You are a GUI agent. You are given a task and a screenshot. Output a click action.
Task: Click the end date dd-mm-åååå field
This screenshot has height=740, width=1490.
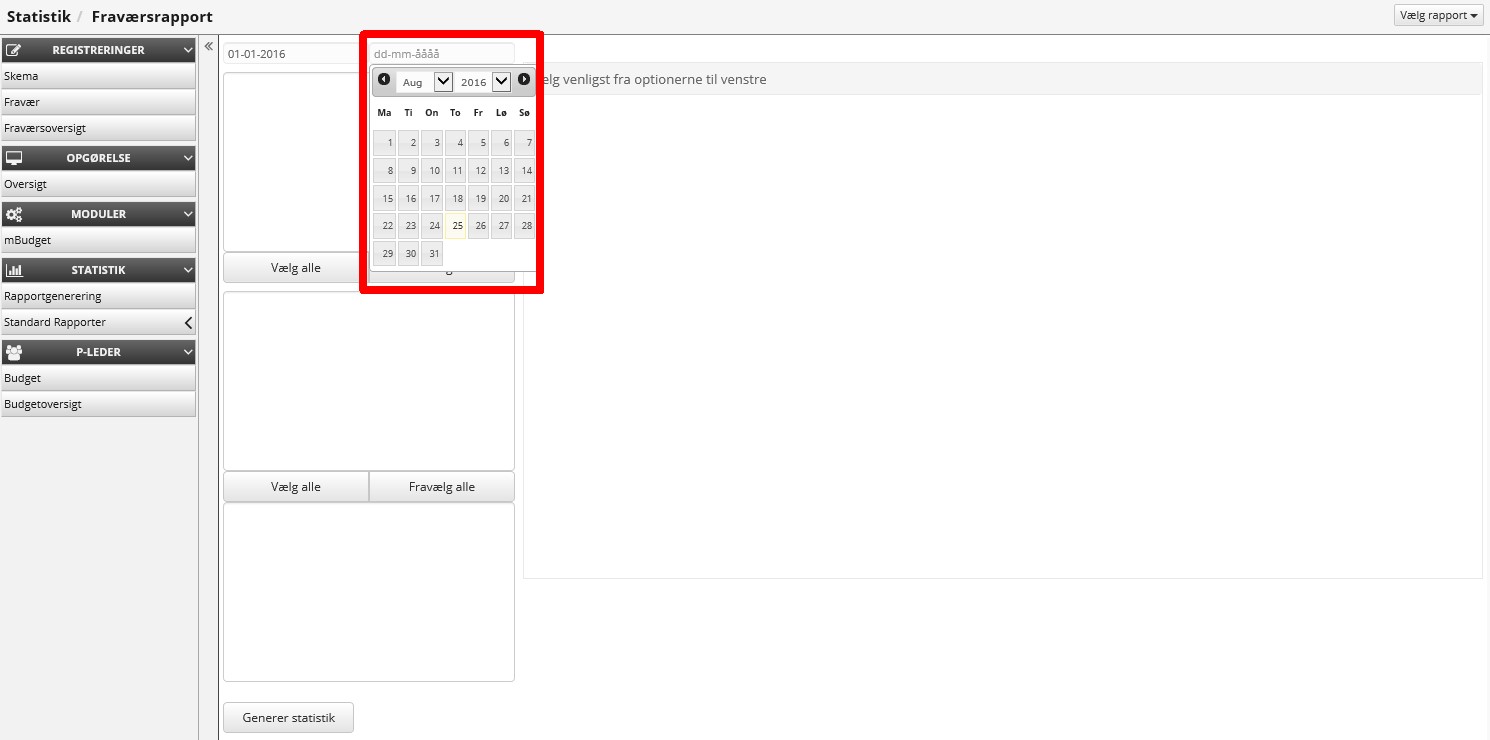(441, 54)
